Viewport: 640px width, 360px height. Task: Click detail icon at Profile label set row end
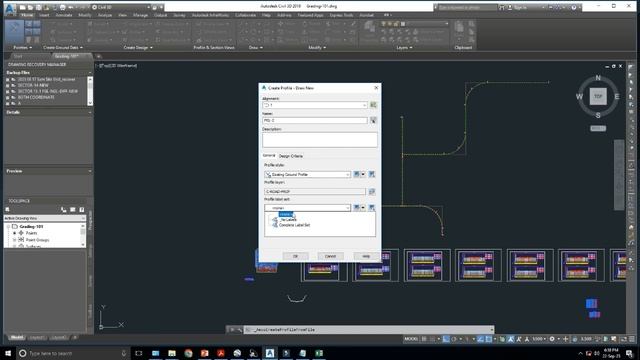click(x=372, y=208)
